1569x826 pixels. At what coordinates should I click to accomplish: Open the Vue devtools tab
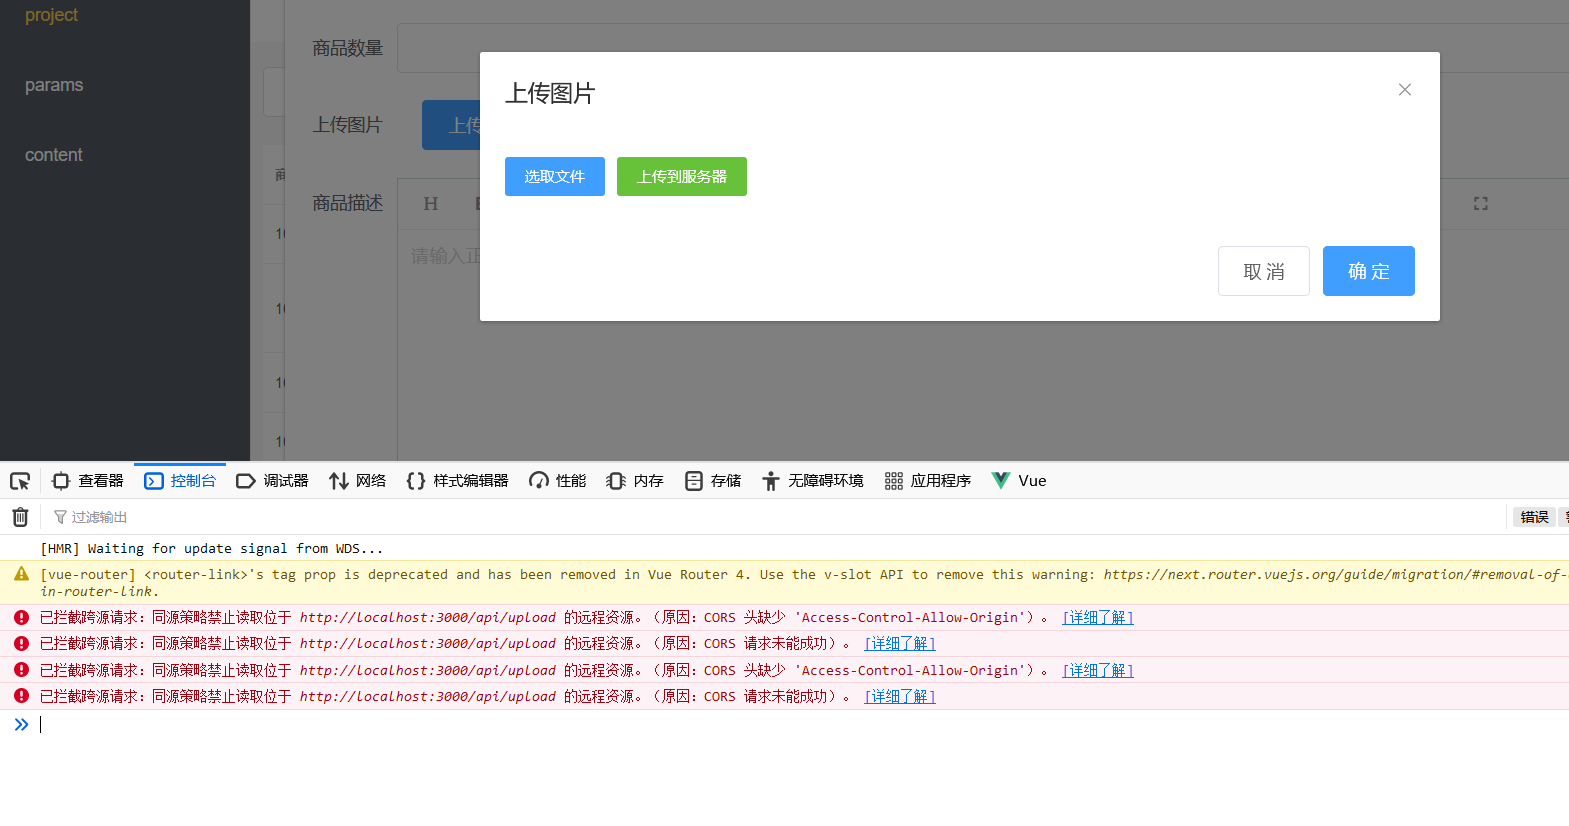point(1019,481)
